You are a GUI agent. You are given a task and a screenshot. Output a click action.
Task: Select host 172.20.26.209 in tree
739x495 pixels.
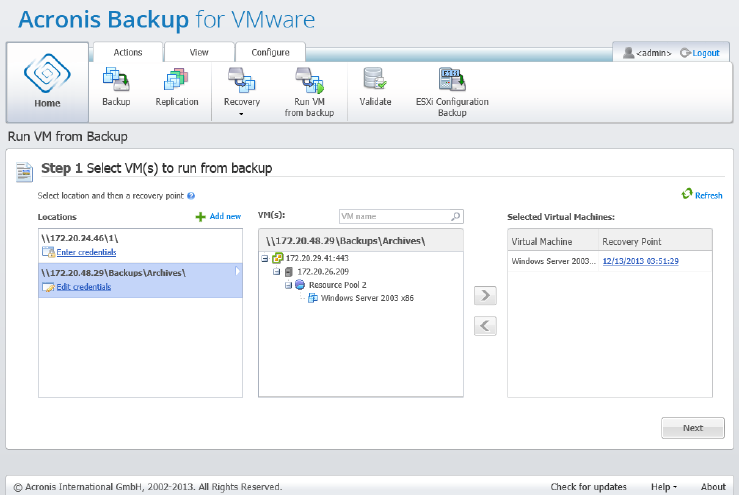(323, 272)
